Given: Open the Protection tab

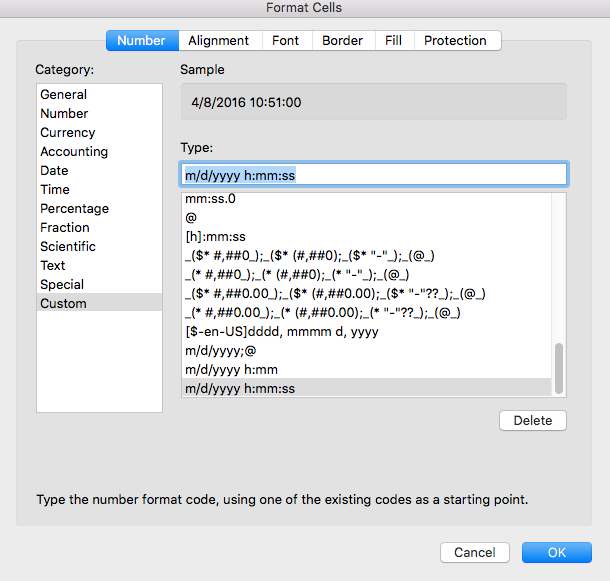Looking at the screenshot, I should [x=455, y=41].
